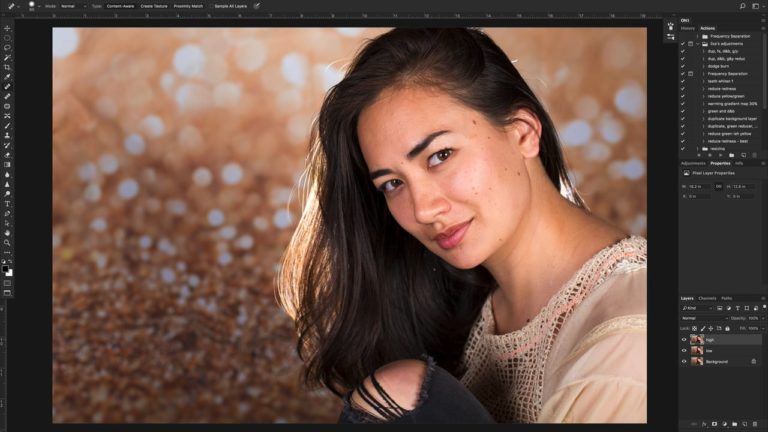768x432 pixels.
Task: Create a new layer
Action: click(x=745, y=424)
